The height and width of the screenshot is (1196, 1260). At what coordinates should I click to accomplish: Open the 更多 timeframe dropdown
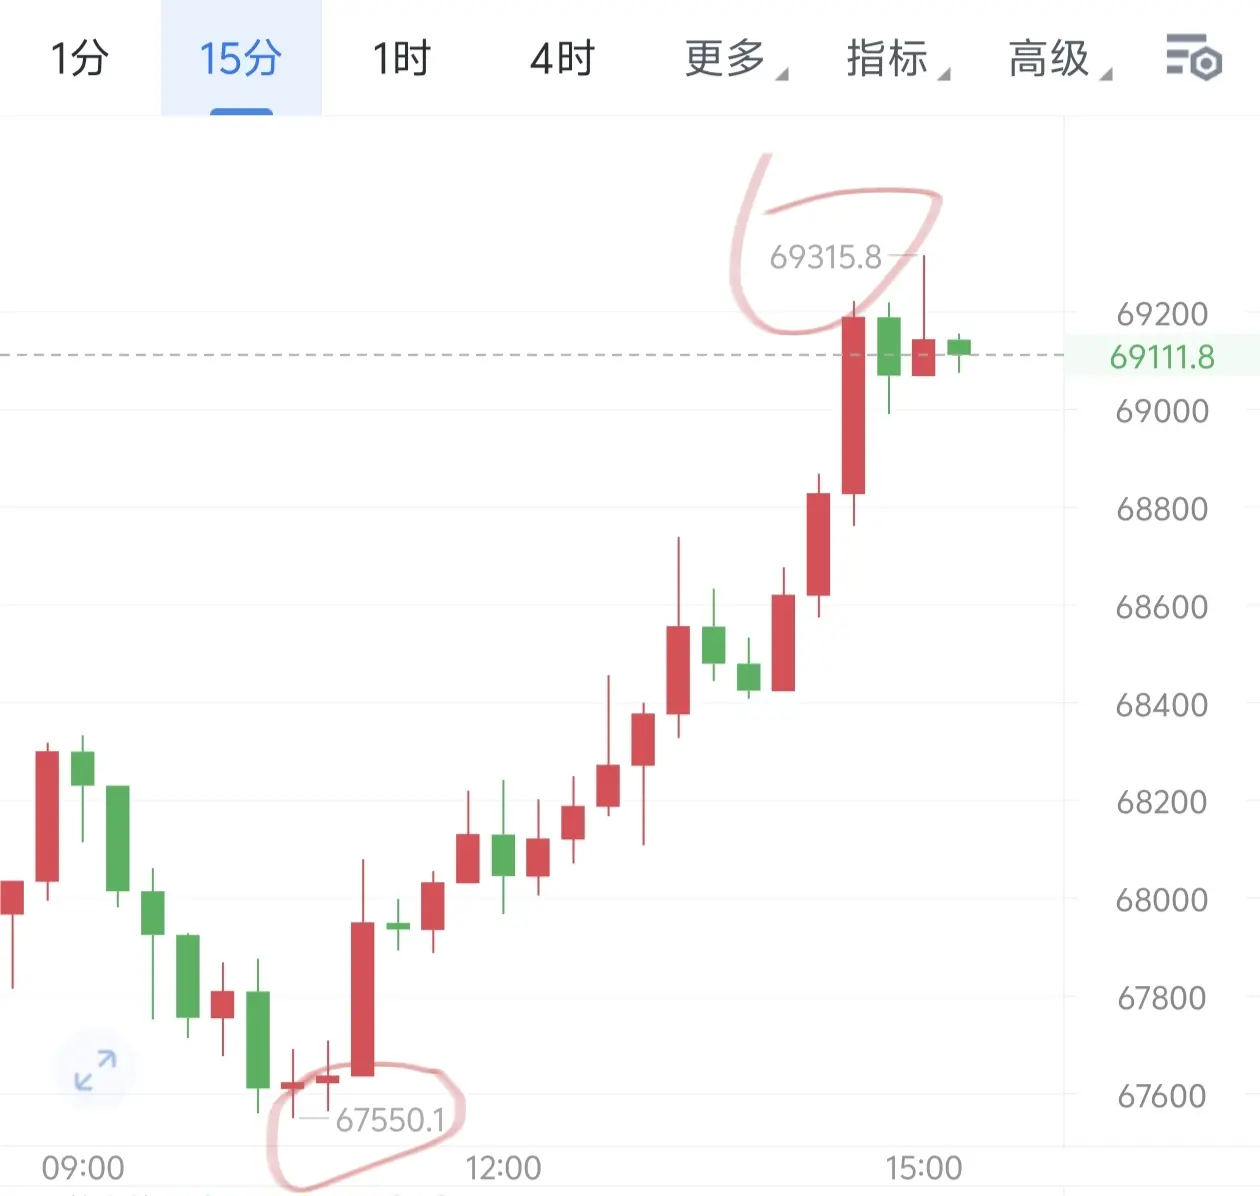click(x=736, y=58)
